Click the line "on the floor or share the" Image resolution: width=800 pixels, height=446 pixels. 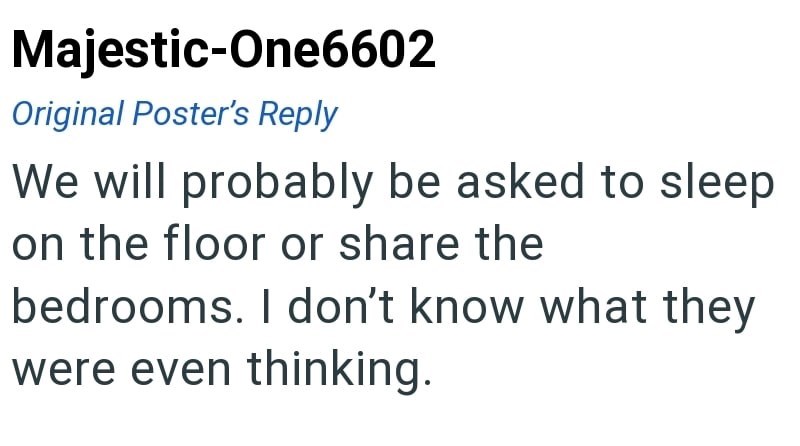coord(277,244)
